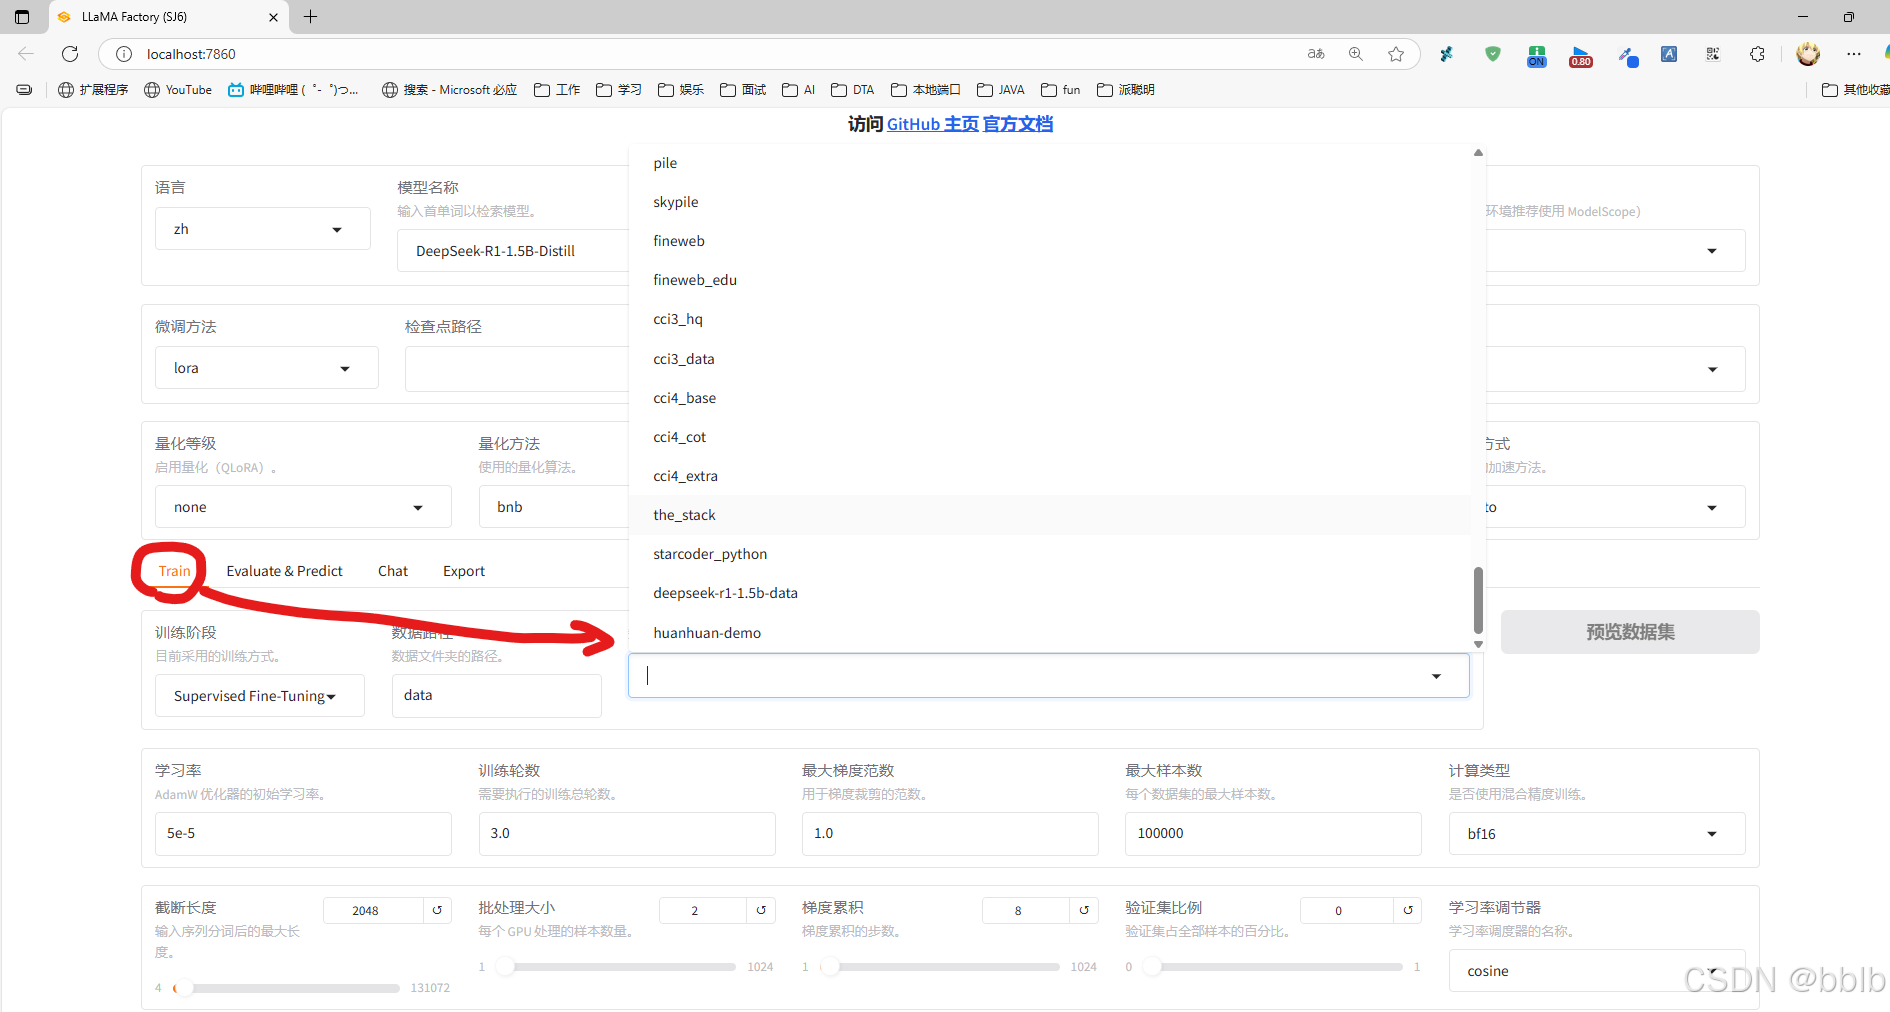Reset the 批处理大小 value with its reset icon
This screenshot has width=1890, height=1012.
pos(761,910)
